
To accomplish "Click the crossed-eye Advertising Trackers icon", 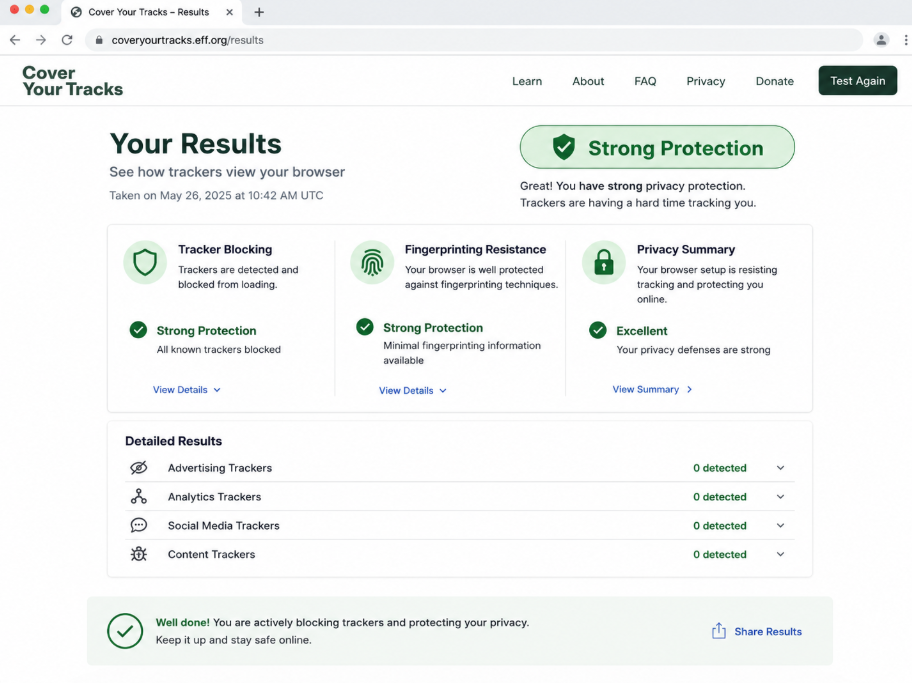I will (138, 468).
